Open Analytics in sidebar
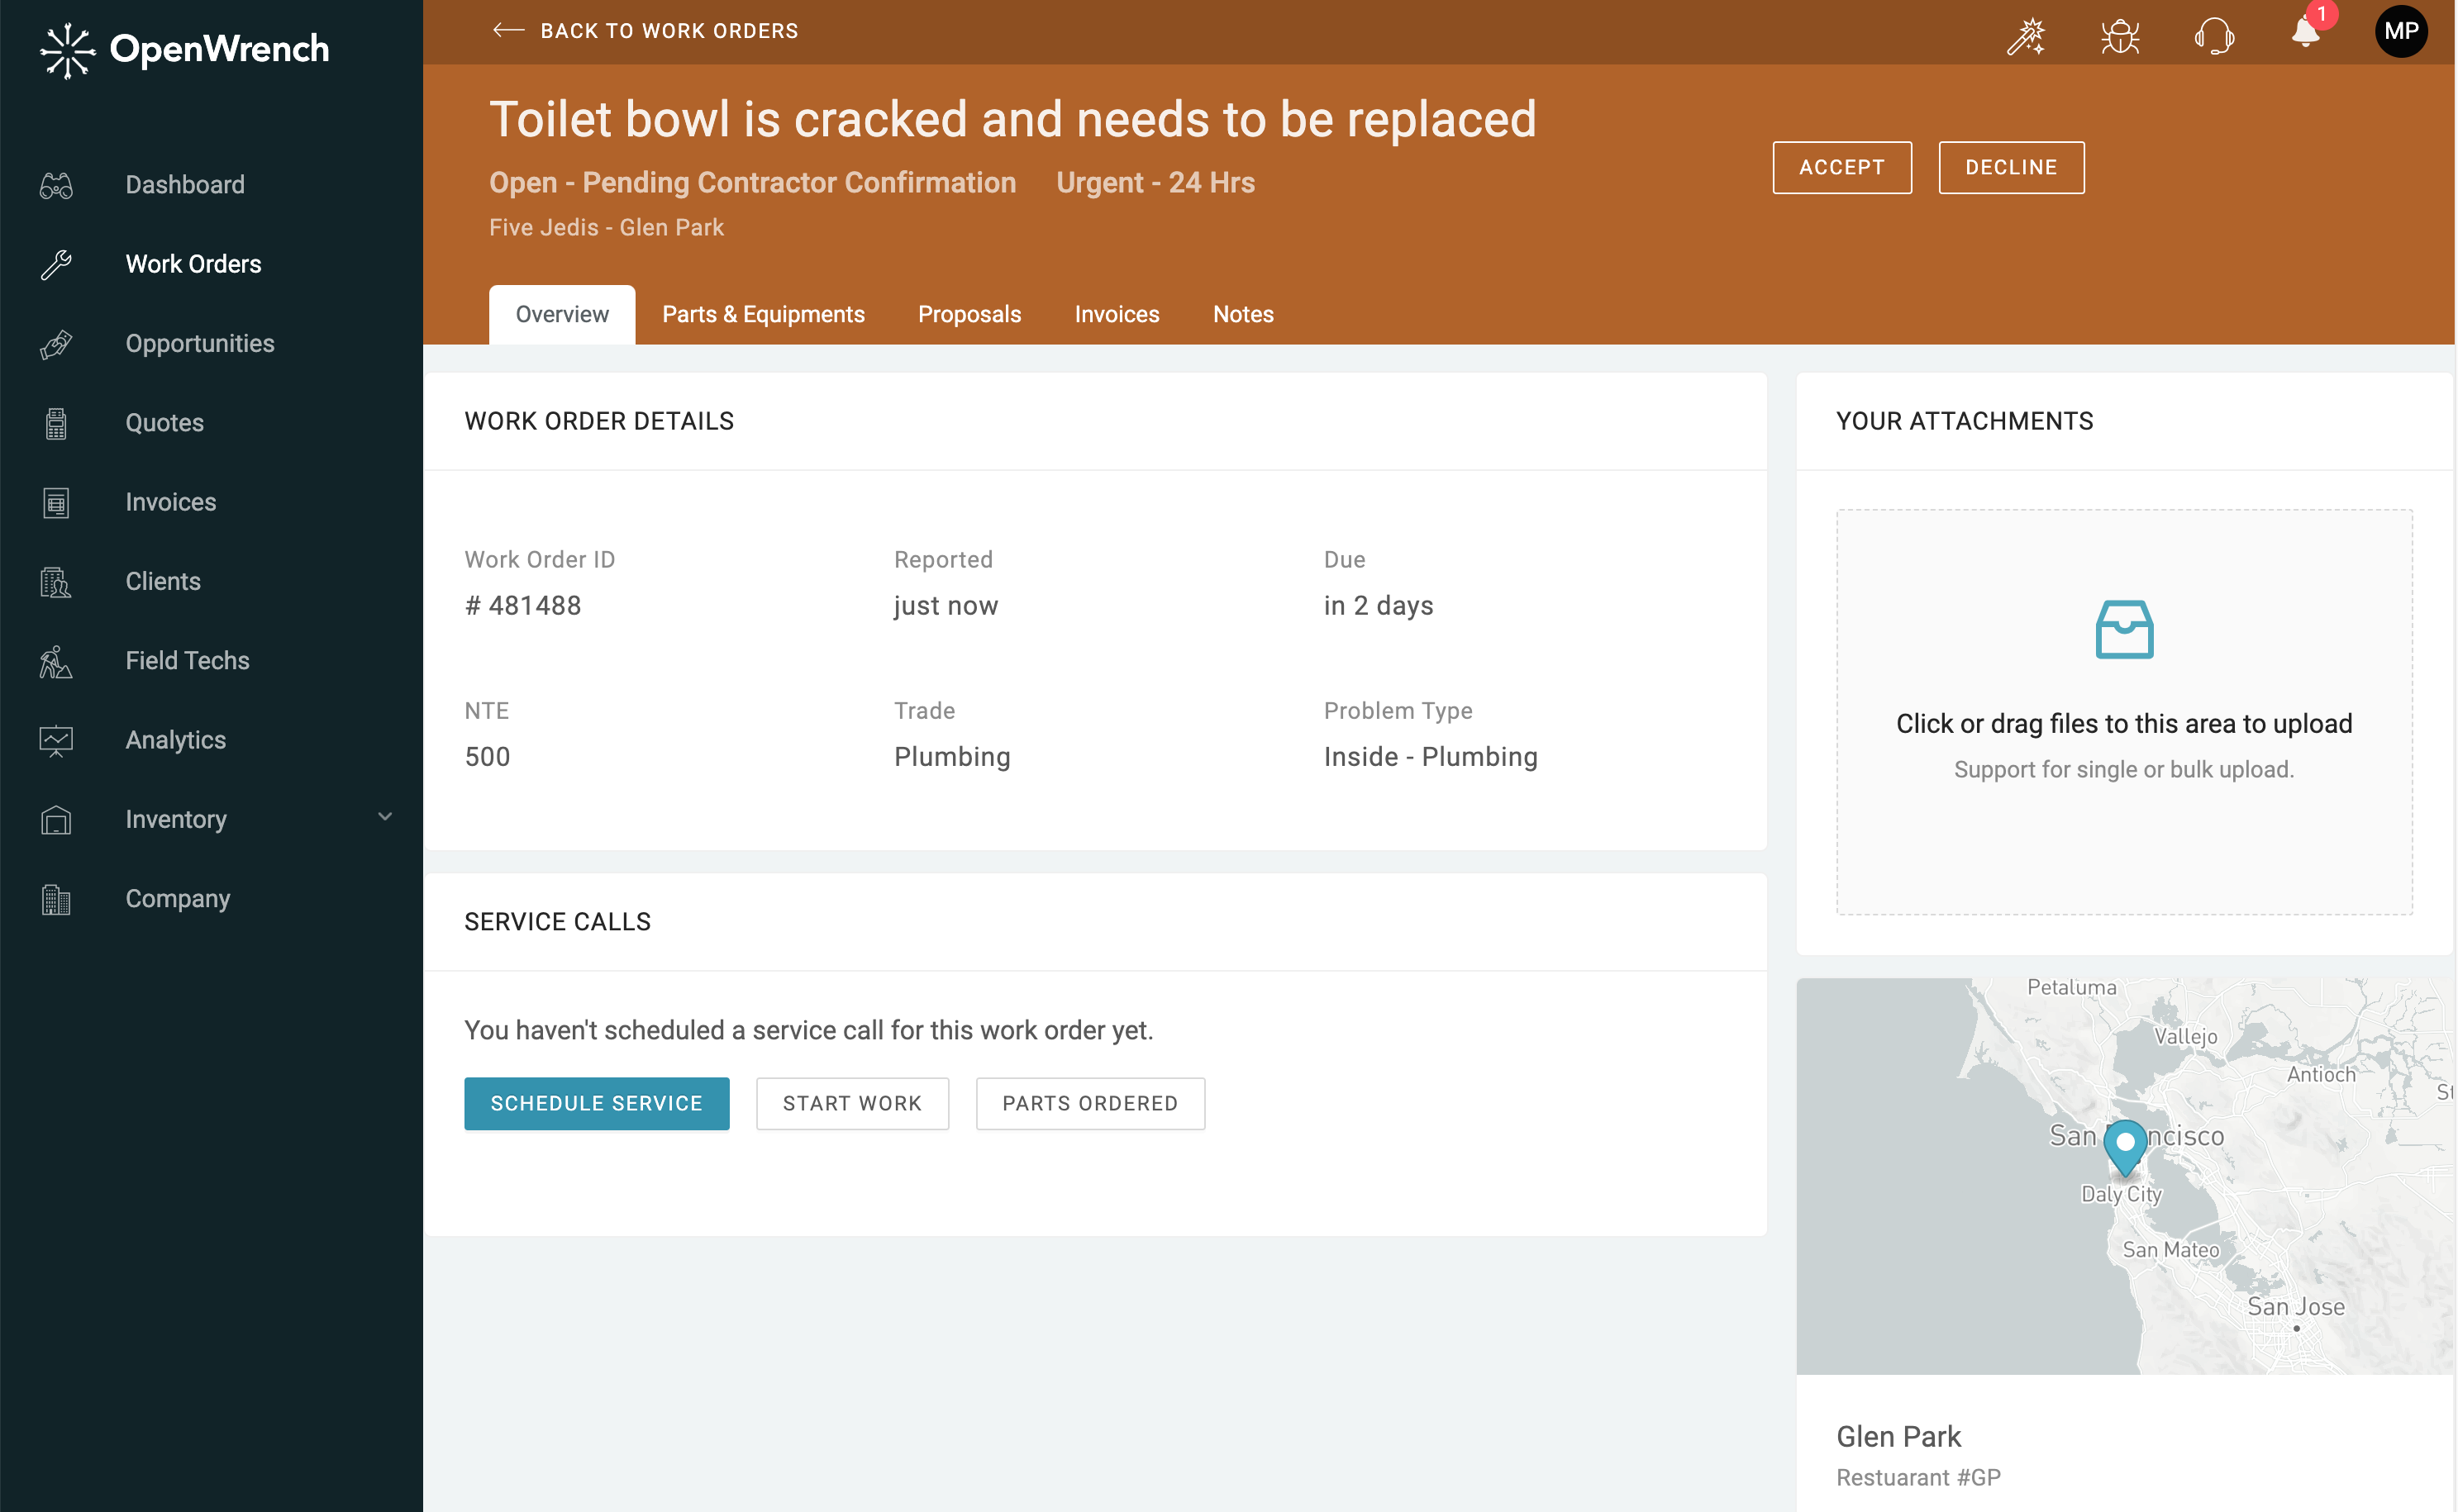2458x1512 pixels. point(176,740)
